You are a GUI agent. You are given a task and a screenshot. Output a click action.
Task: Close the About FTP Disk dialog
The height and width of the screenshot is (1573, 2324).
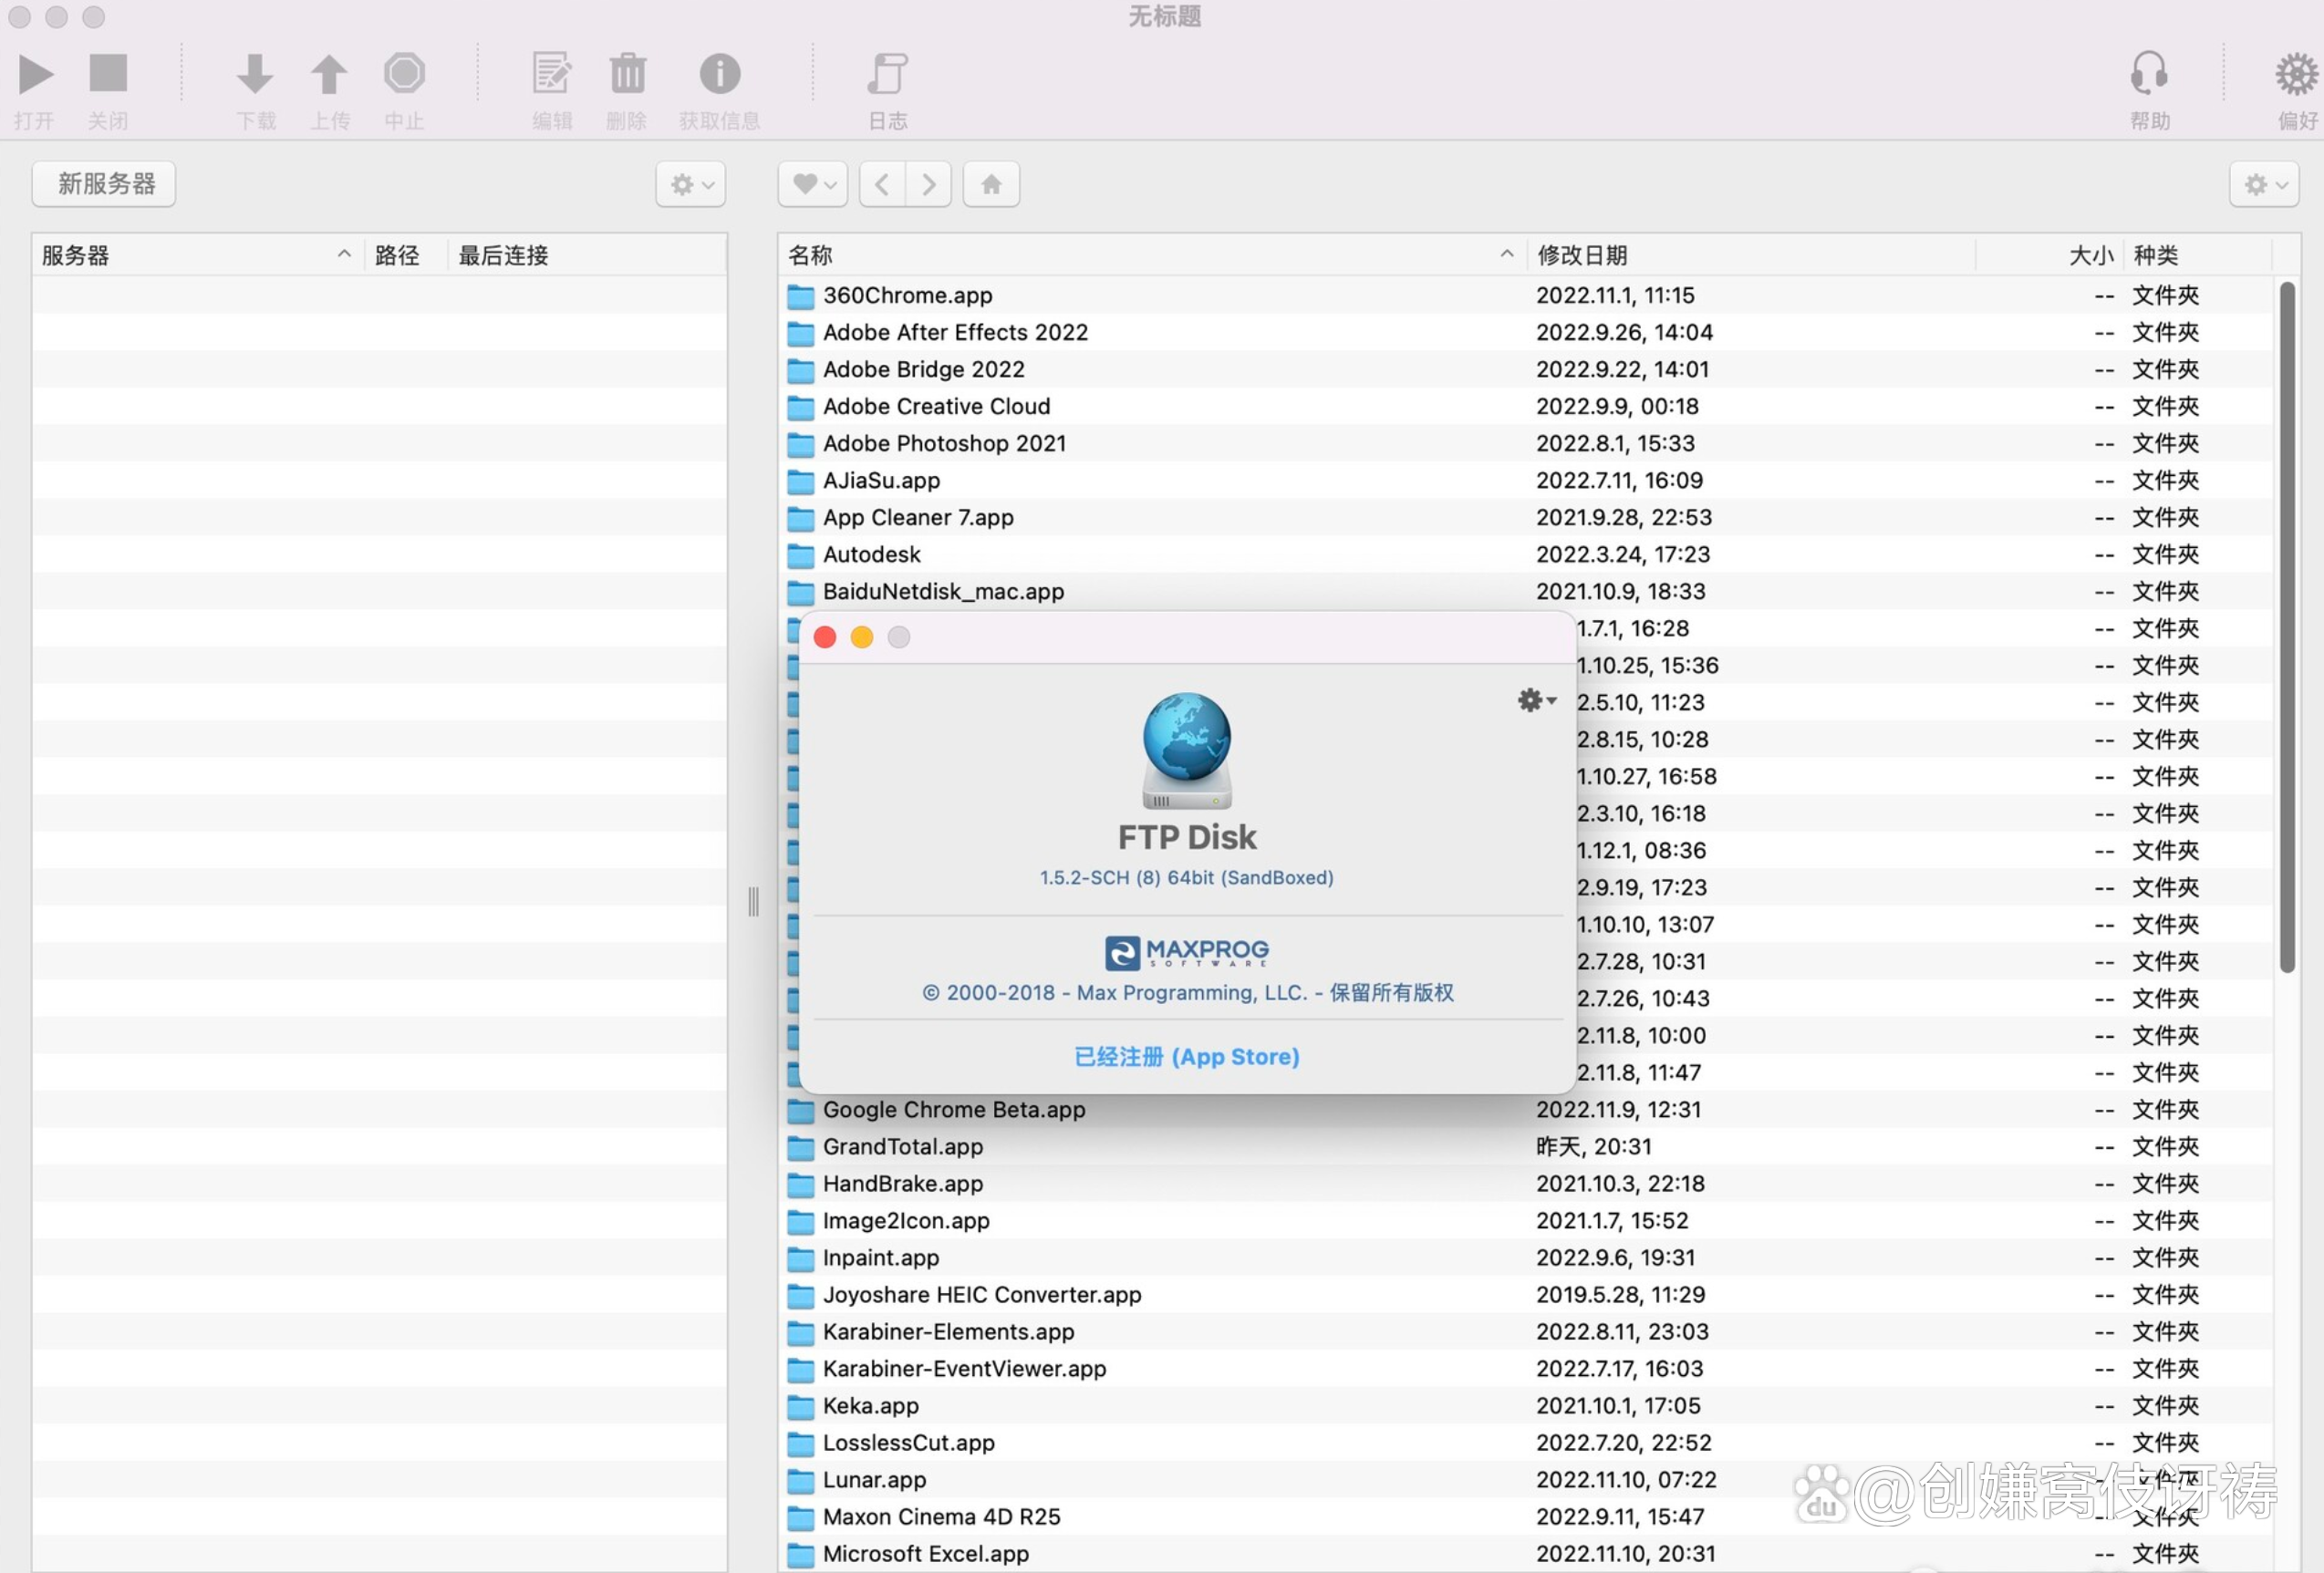pyautogui.click(x=825, y=638)
